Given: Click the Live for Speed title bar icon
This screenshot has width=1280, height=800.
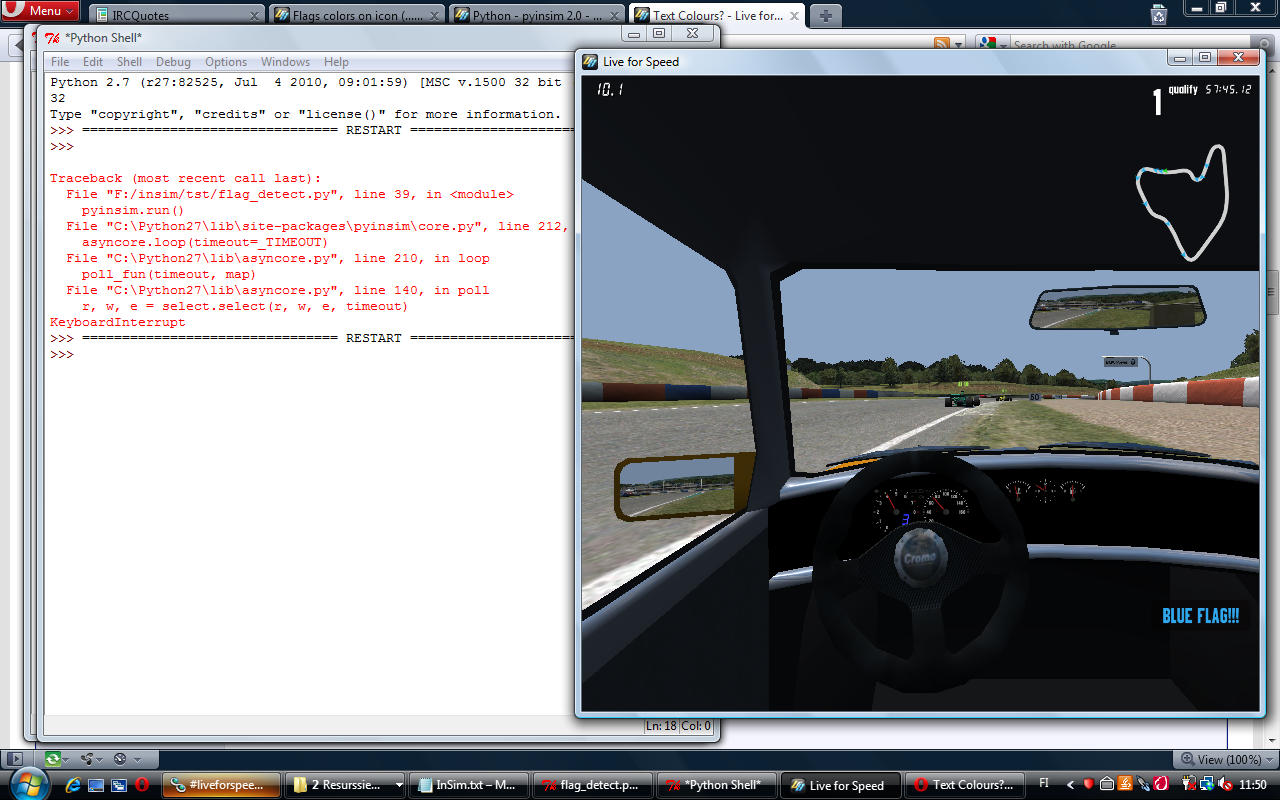Looking at the screenshot, I should tap(590, 61).
